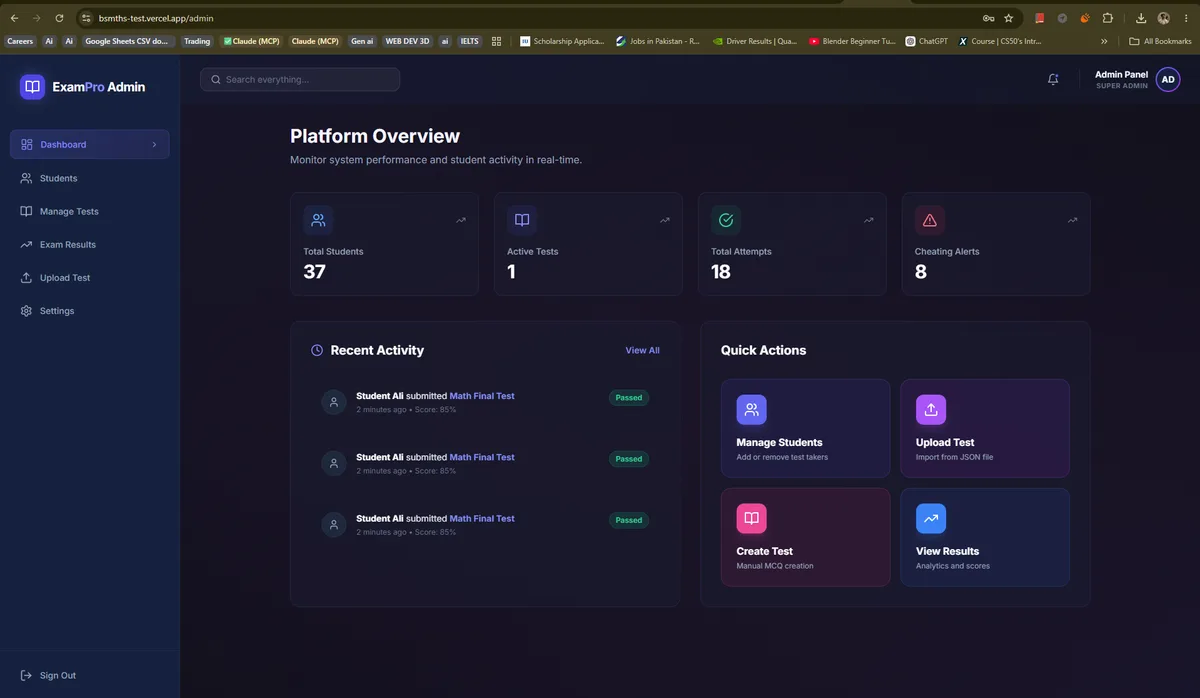Click the search magnifier icon
1200x698 pixels.
point(215,79)
